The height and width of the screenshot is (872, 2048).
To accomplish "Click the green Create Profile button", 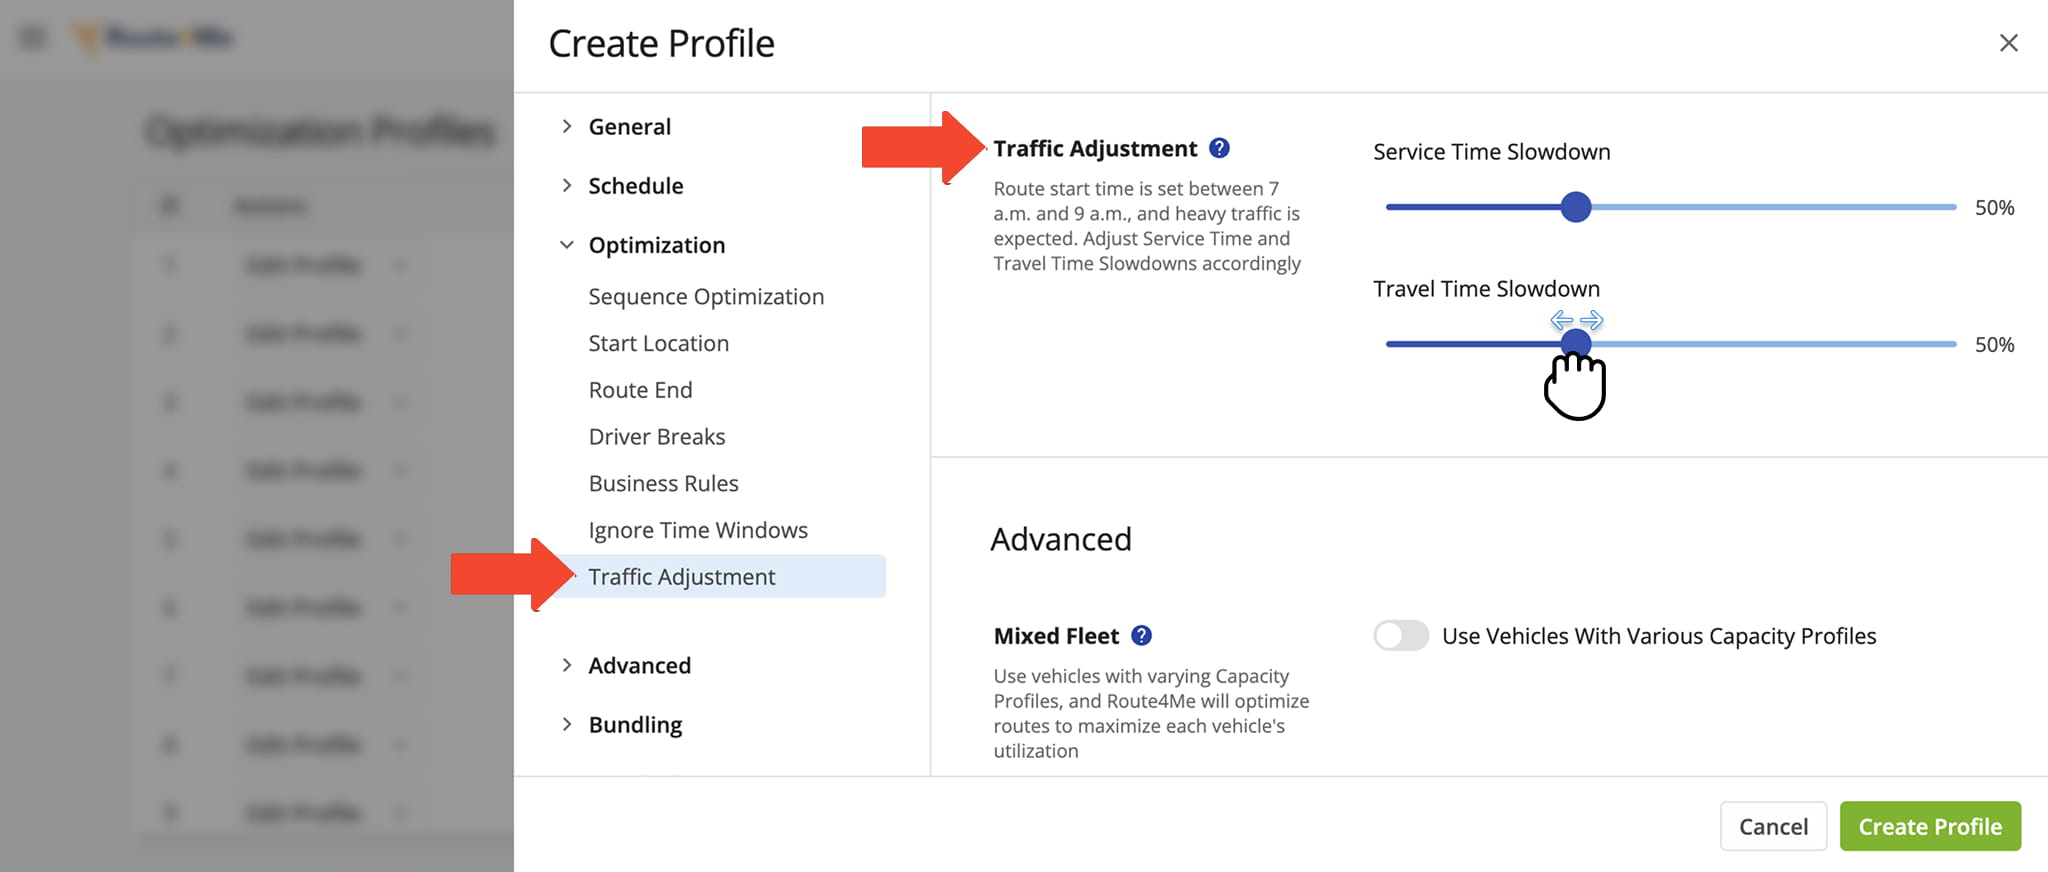I will tap(1929, 827).
